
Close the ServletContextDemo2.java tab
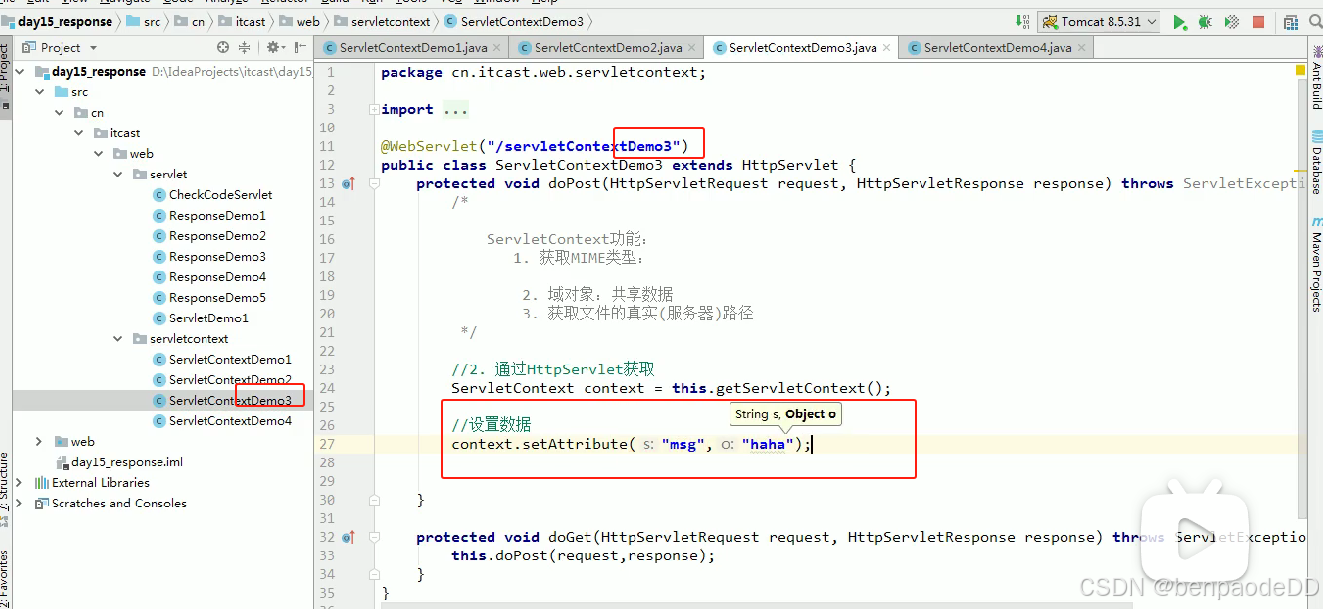click(x=692, y=48)
